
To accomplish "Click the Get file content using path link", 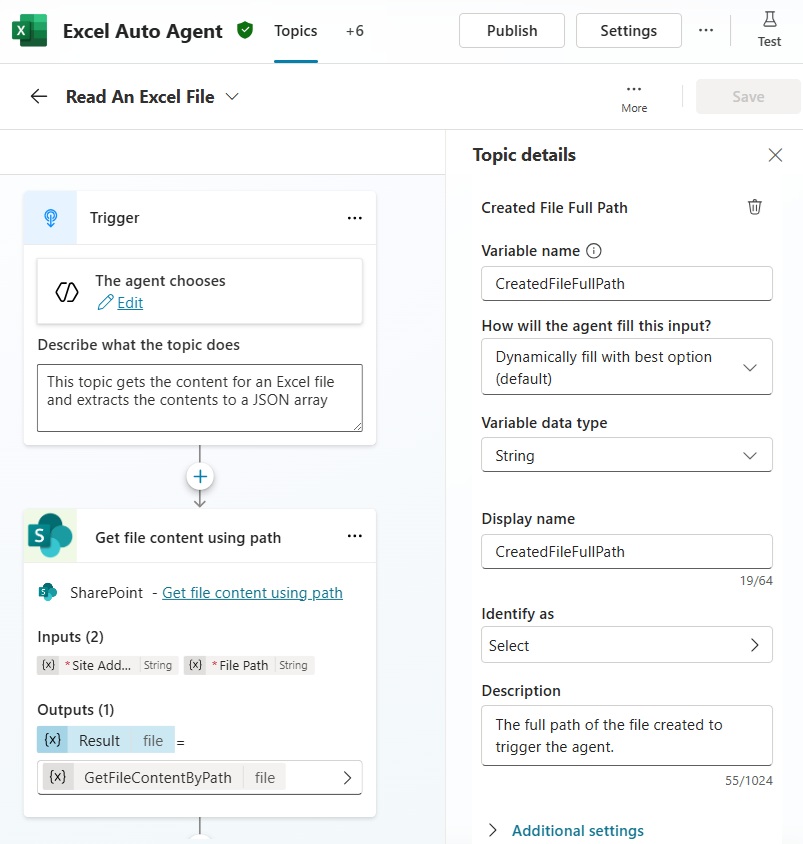I will click(x=252, y=593).
